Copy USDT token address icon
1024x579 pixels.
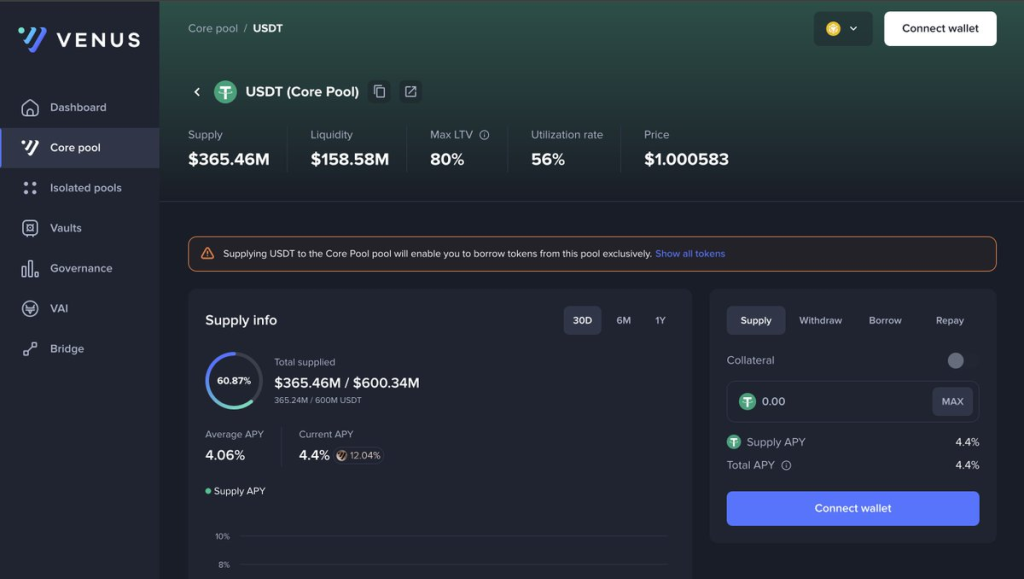tap(380, 92)
